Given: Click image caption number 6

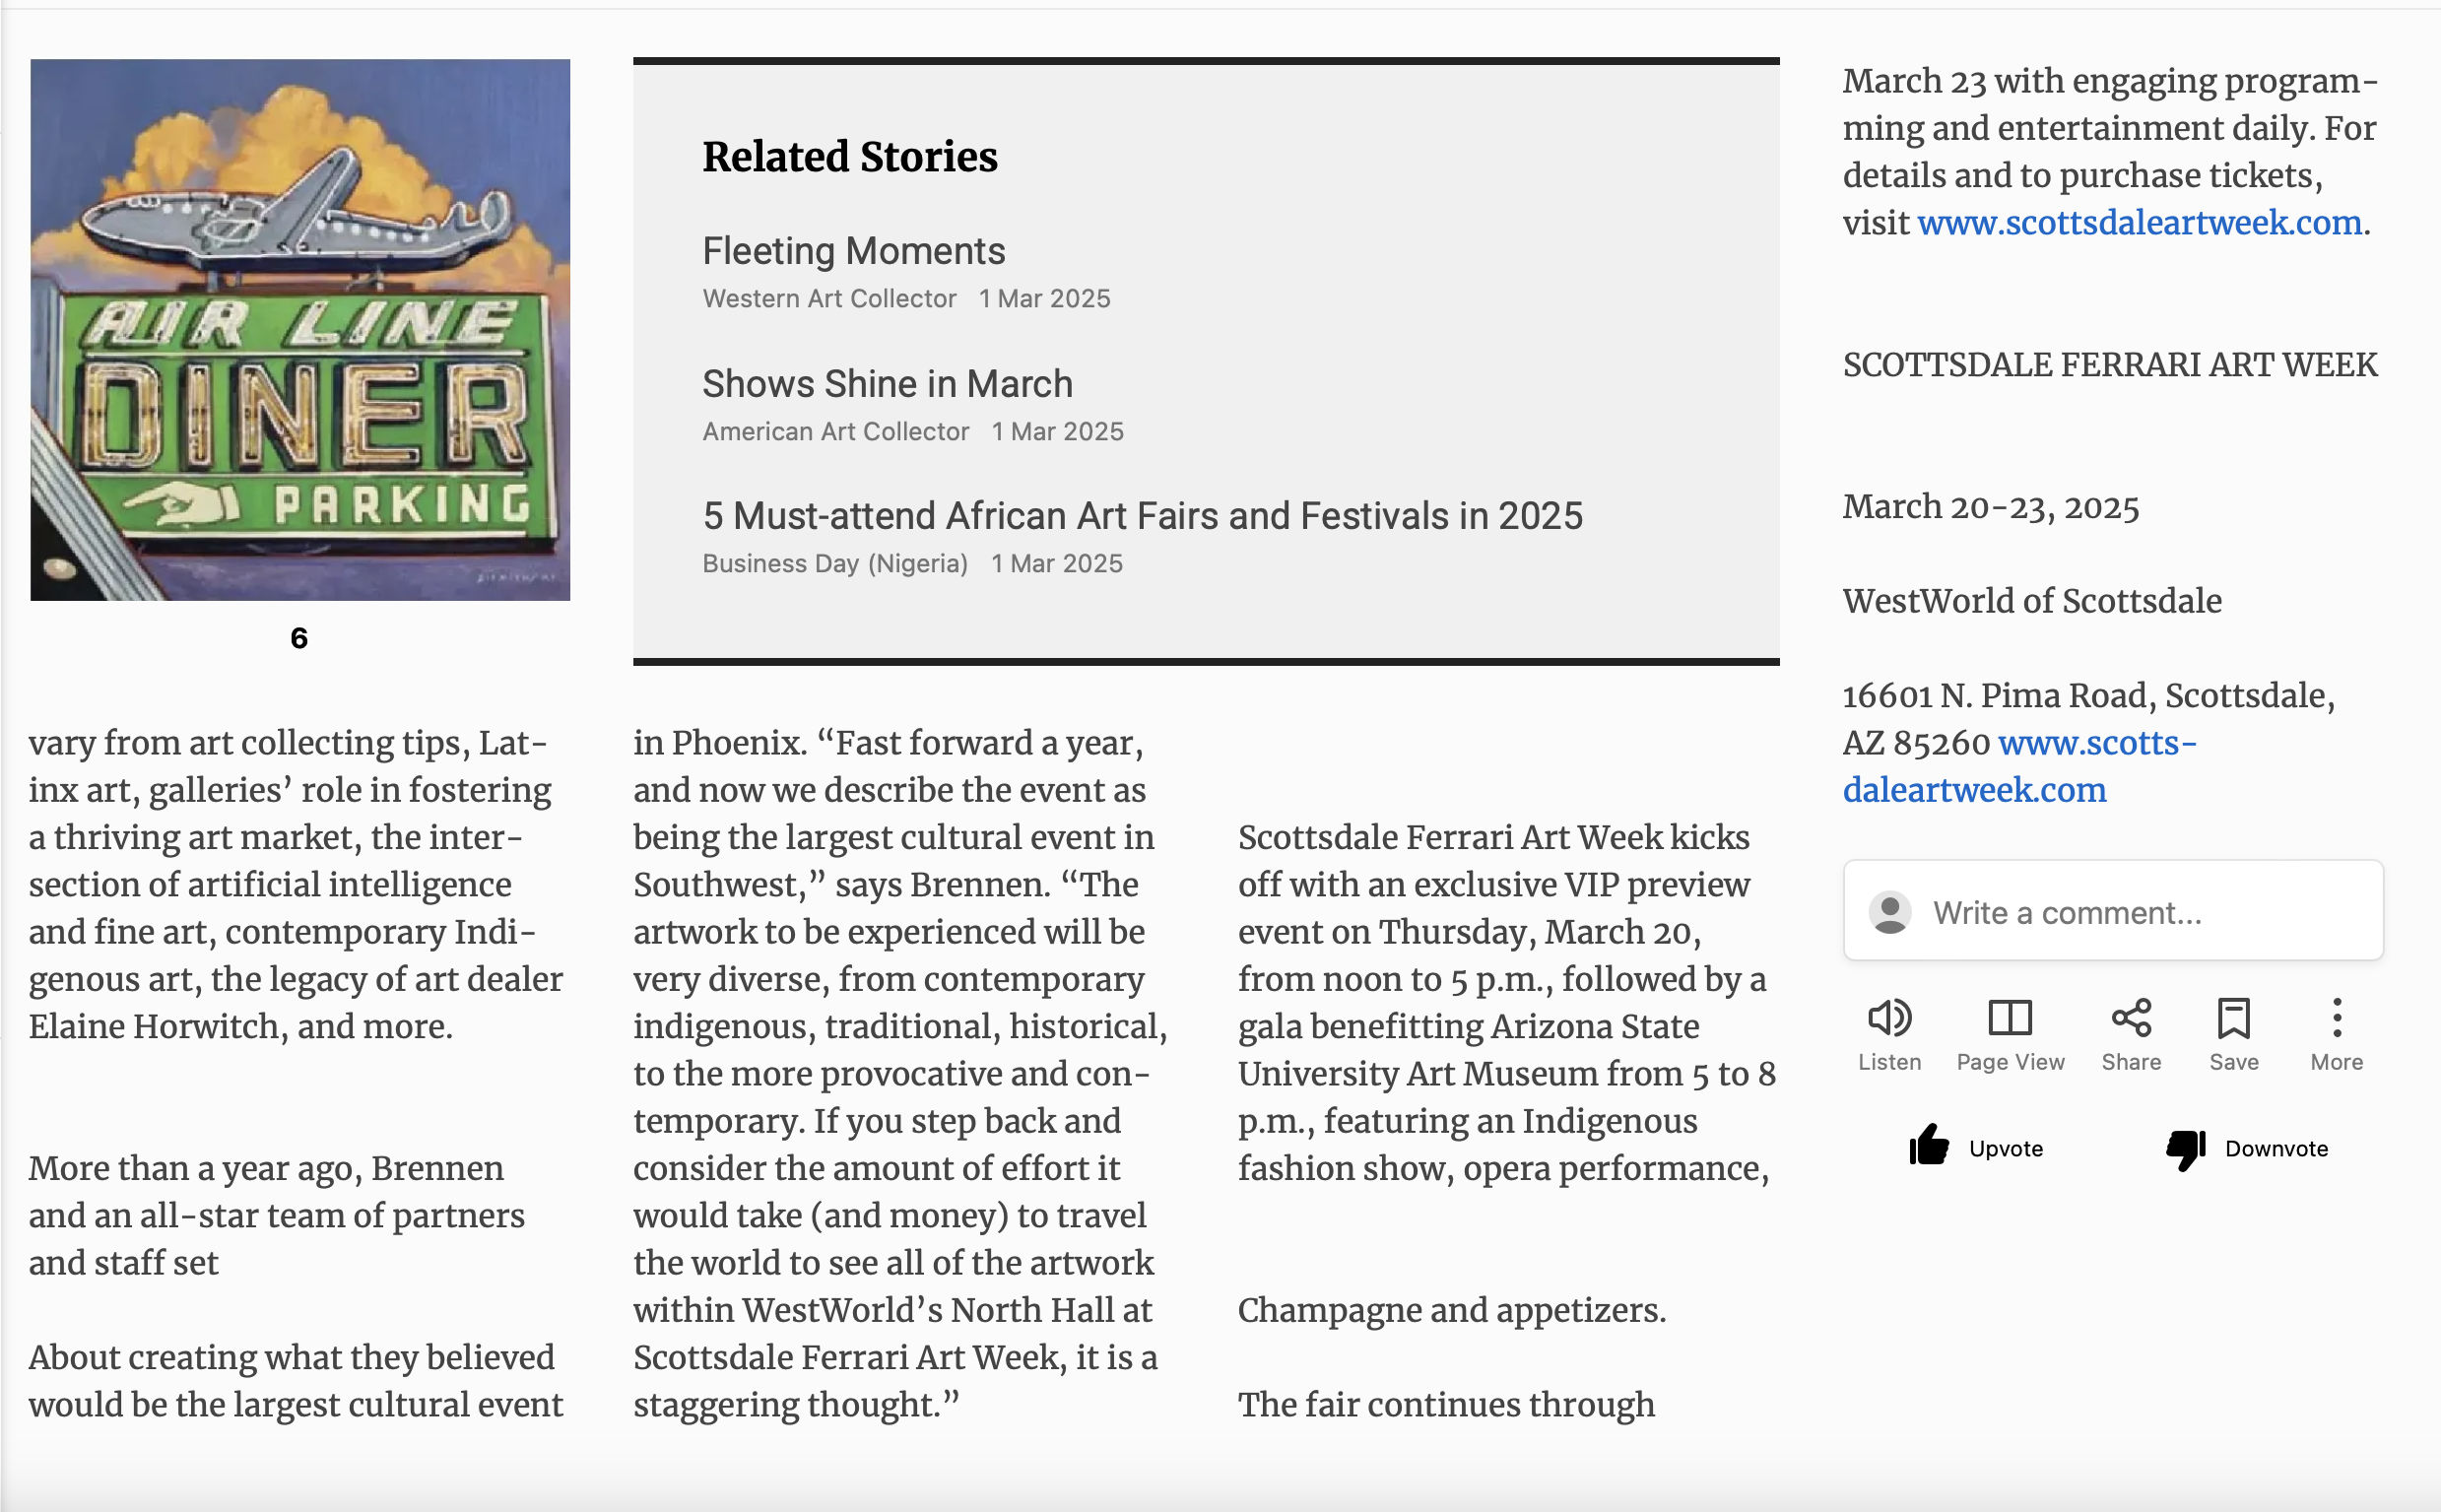Looking at the screenshot, I should coord(299,638).
